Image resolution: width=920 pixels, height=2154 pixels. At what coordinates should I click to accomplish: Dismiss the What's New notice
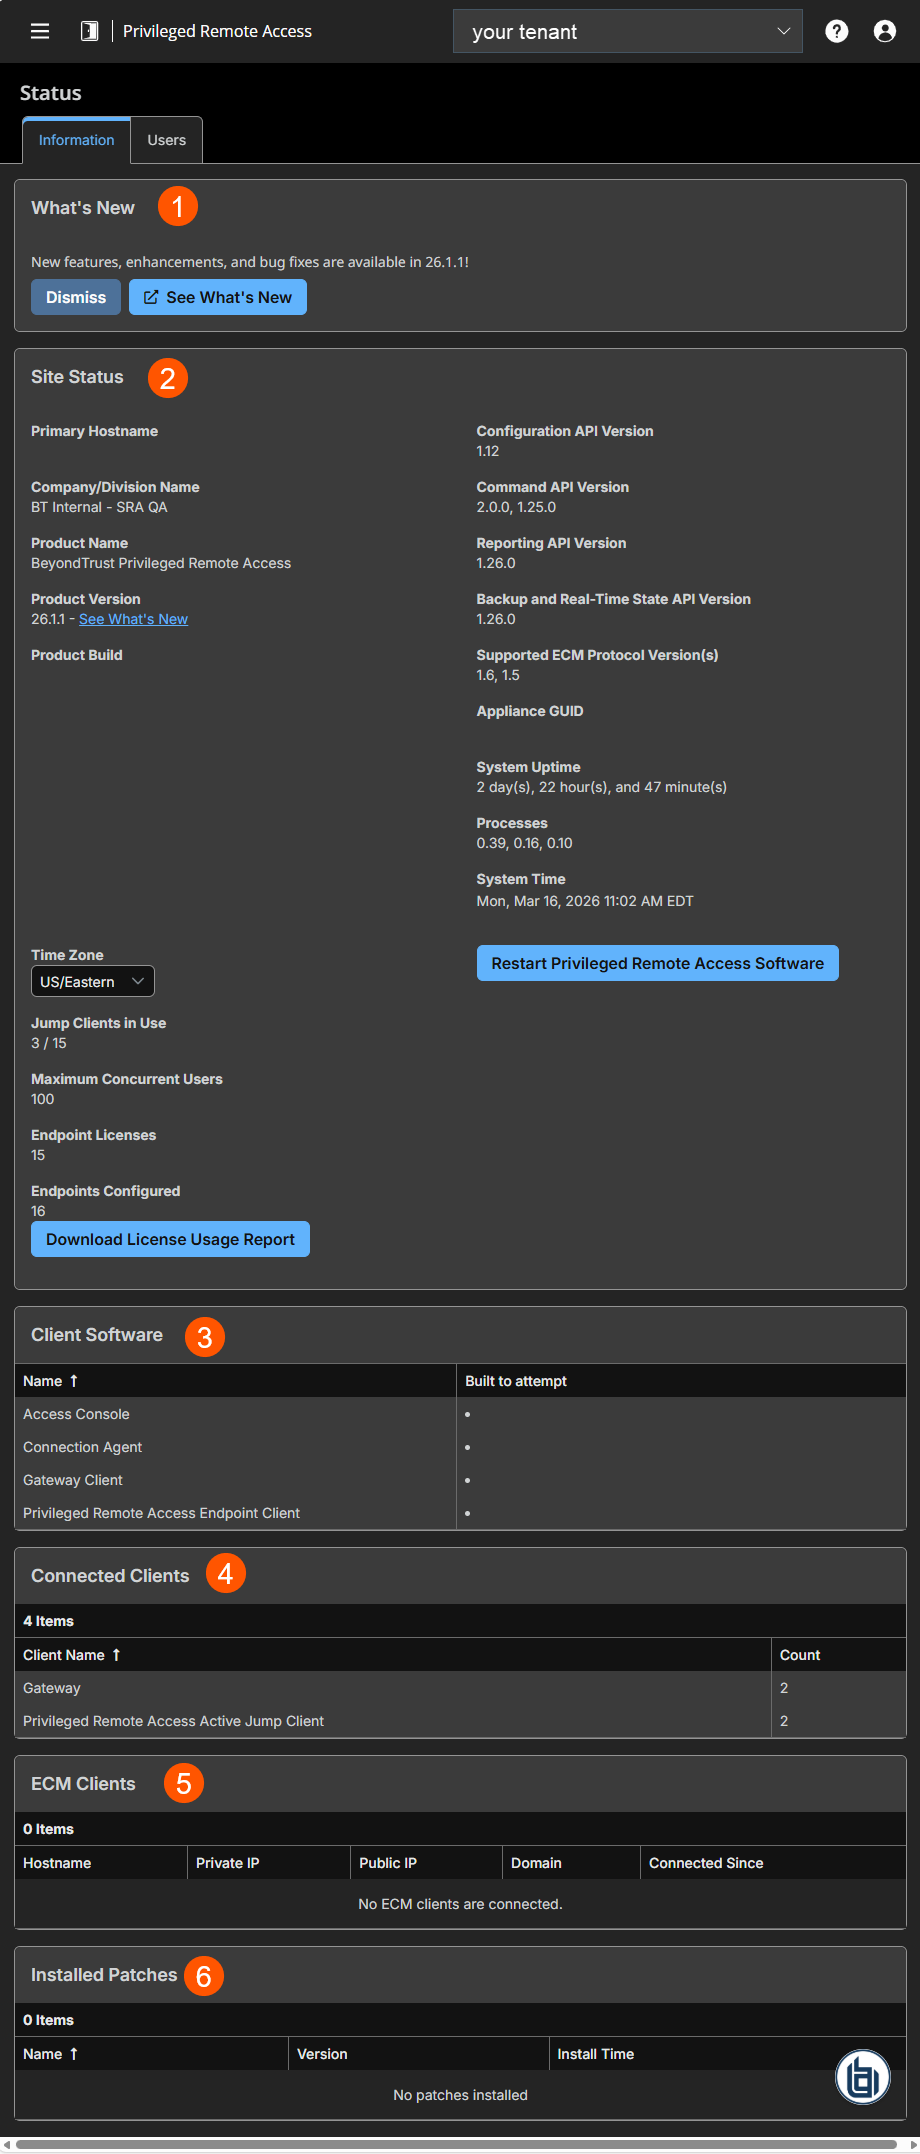click(76, 297)
